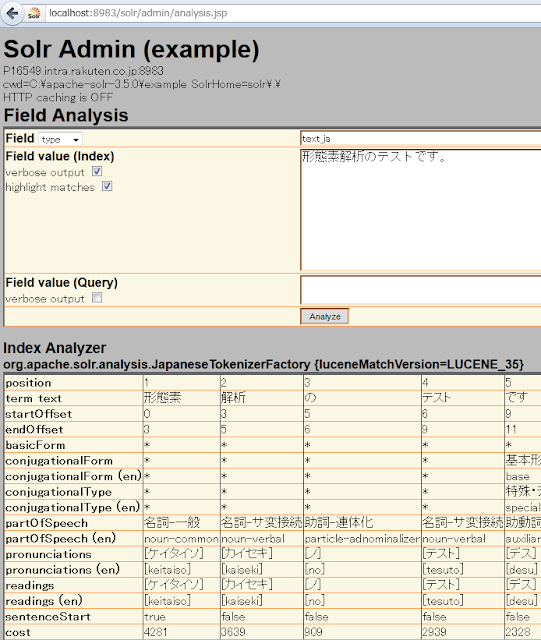This screenshot has height=640, width=541.
Task: Click the endOffset row label
Action: [x=34, y=429]
